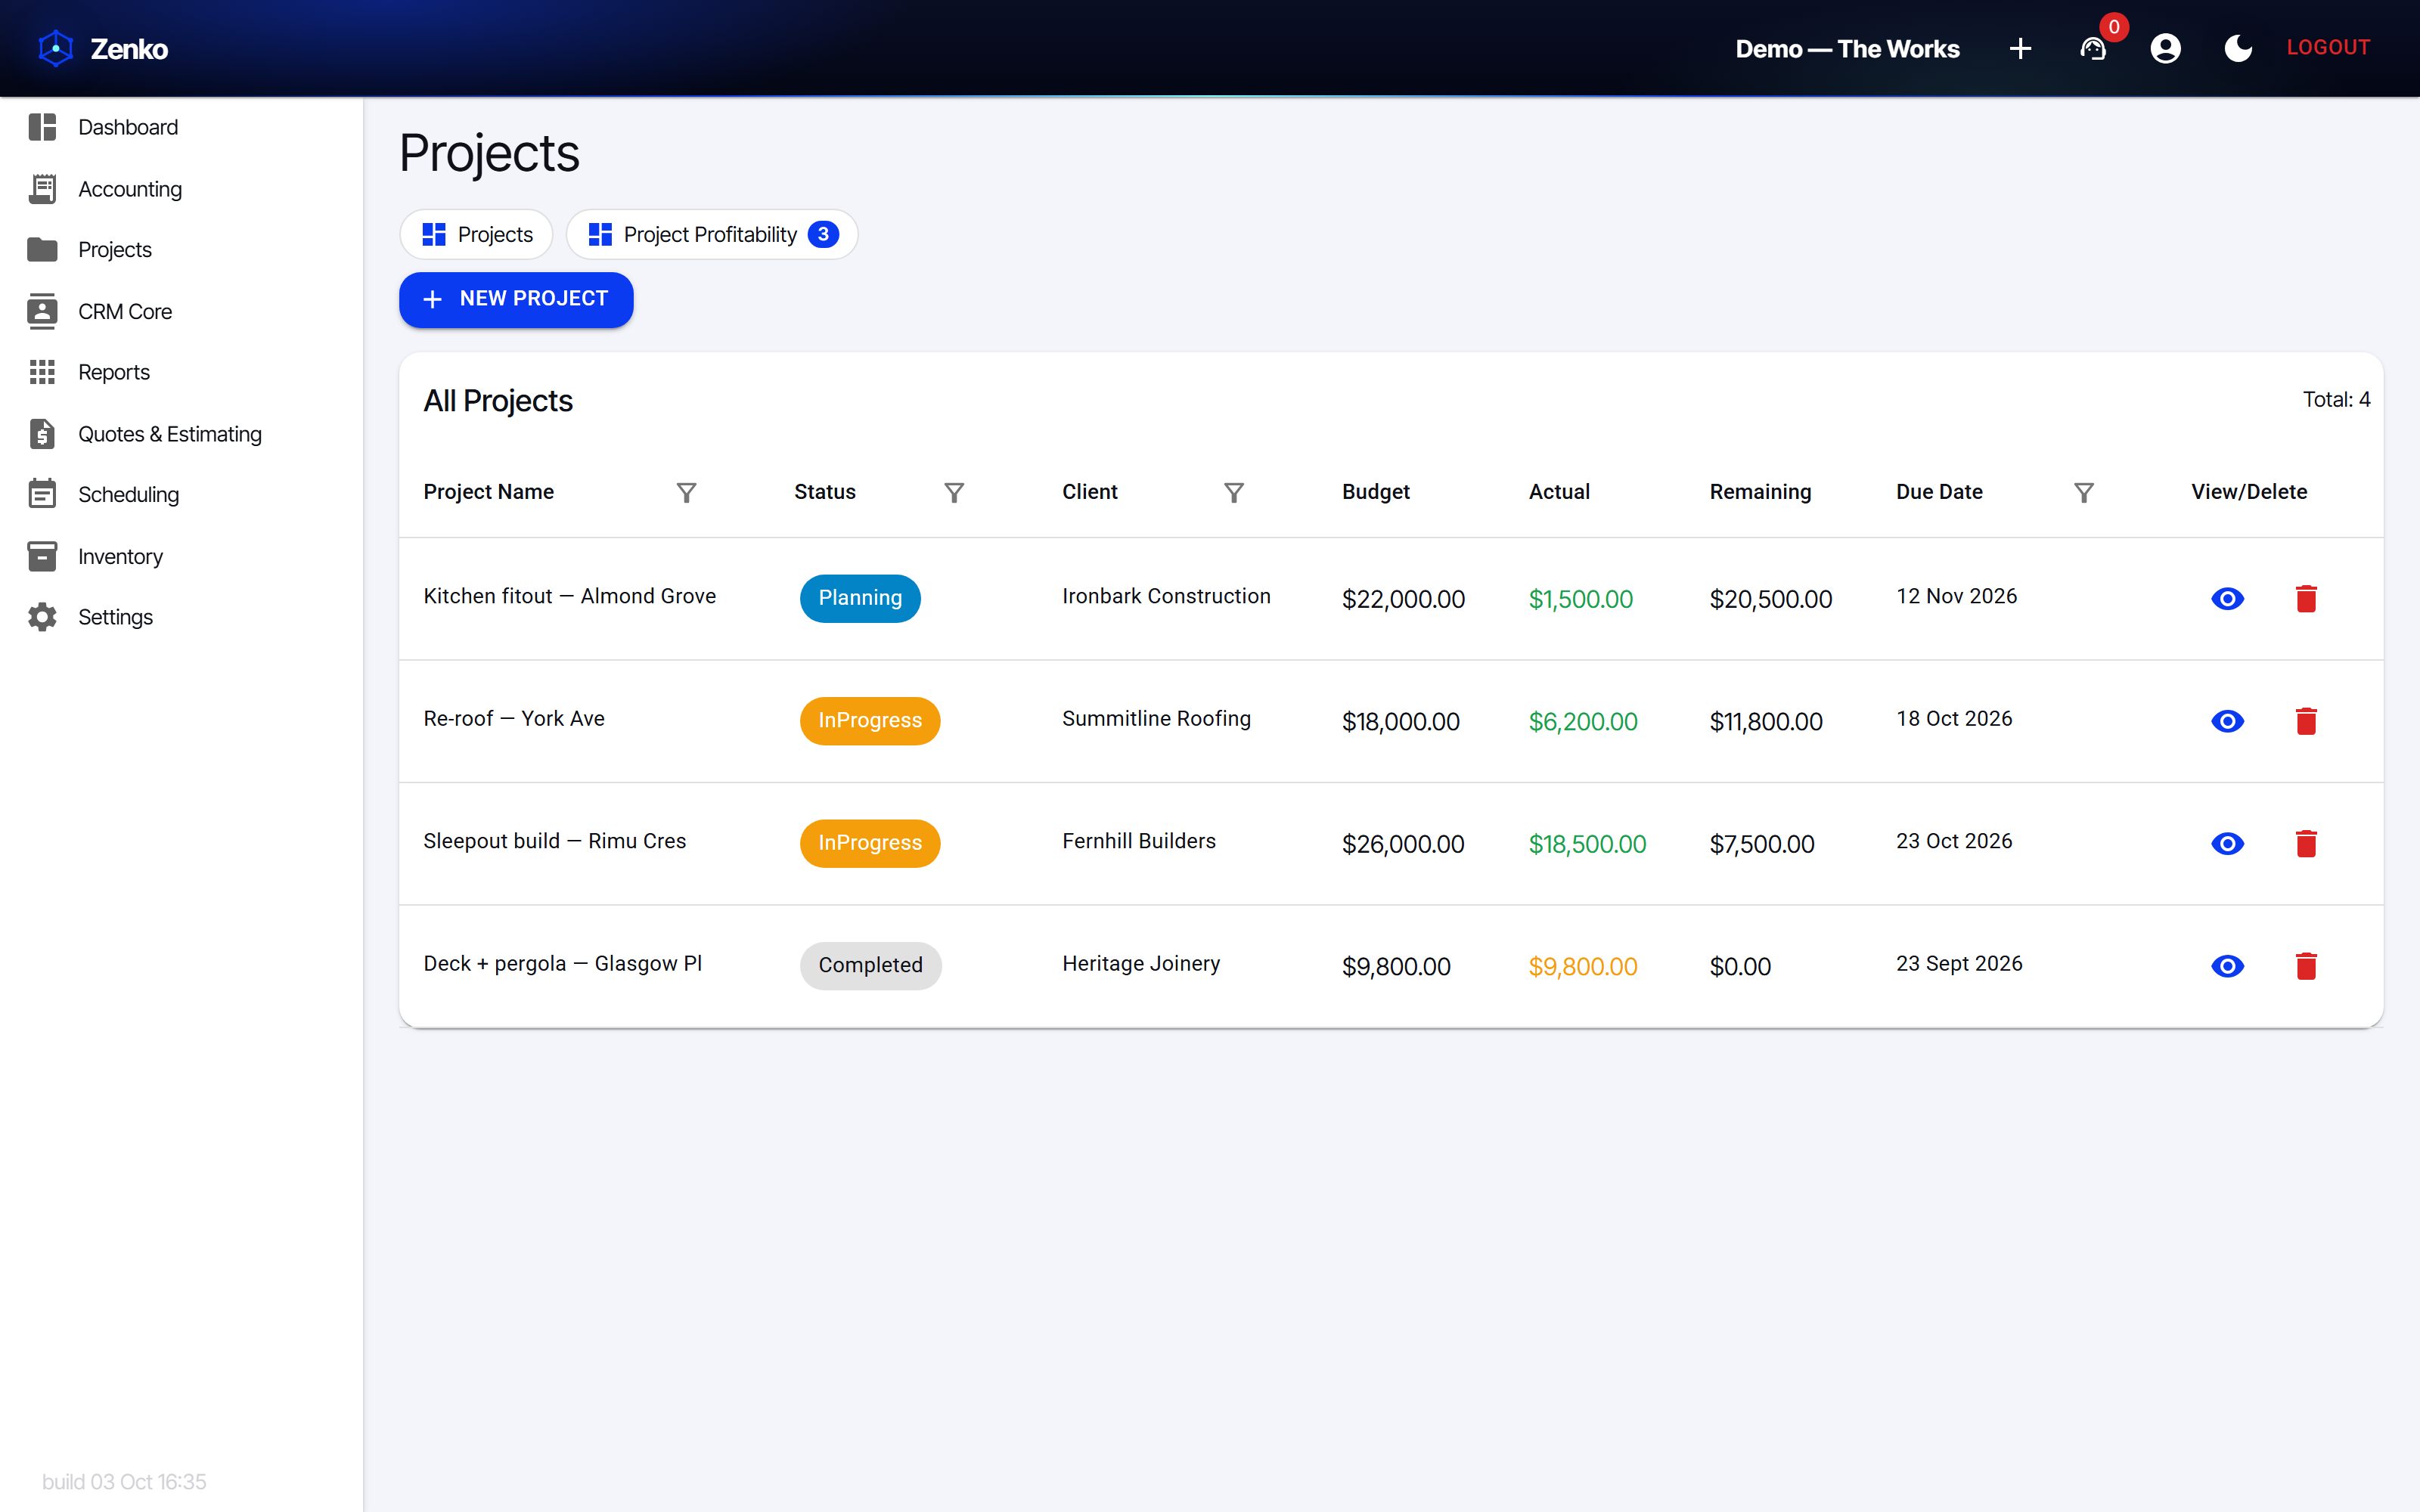The image size is (2420, 1512).
Task: Click the Projects folder icon in sidebar
Action: (42, 249)
